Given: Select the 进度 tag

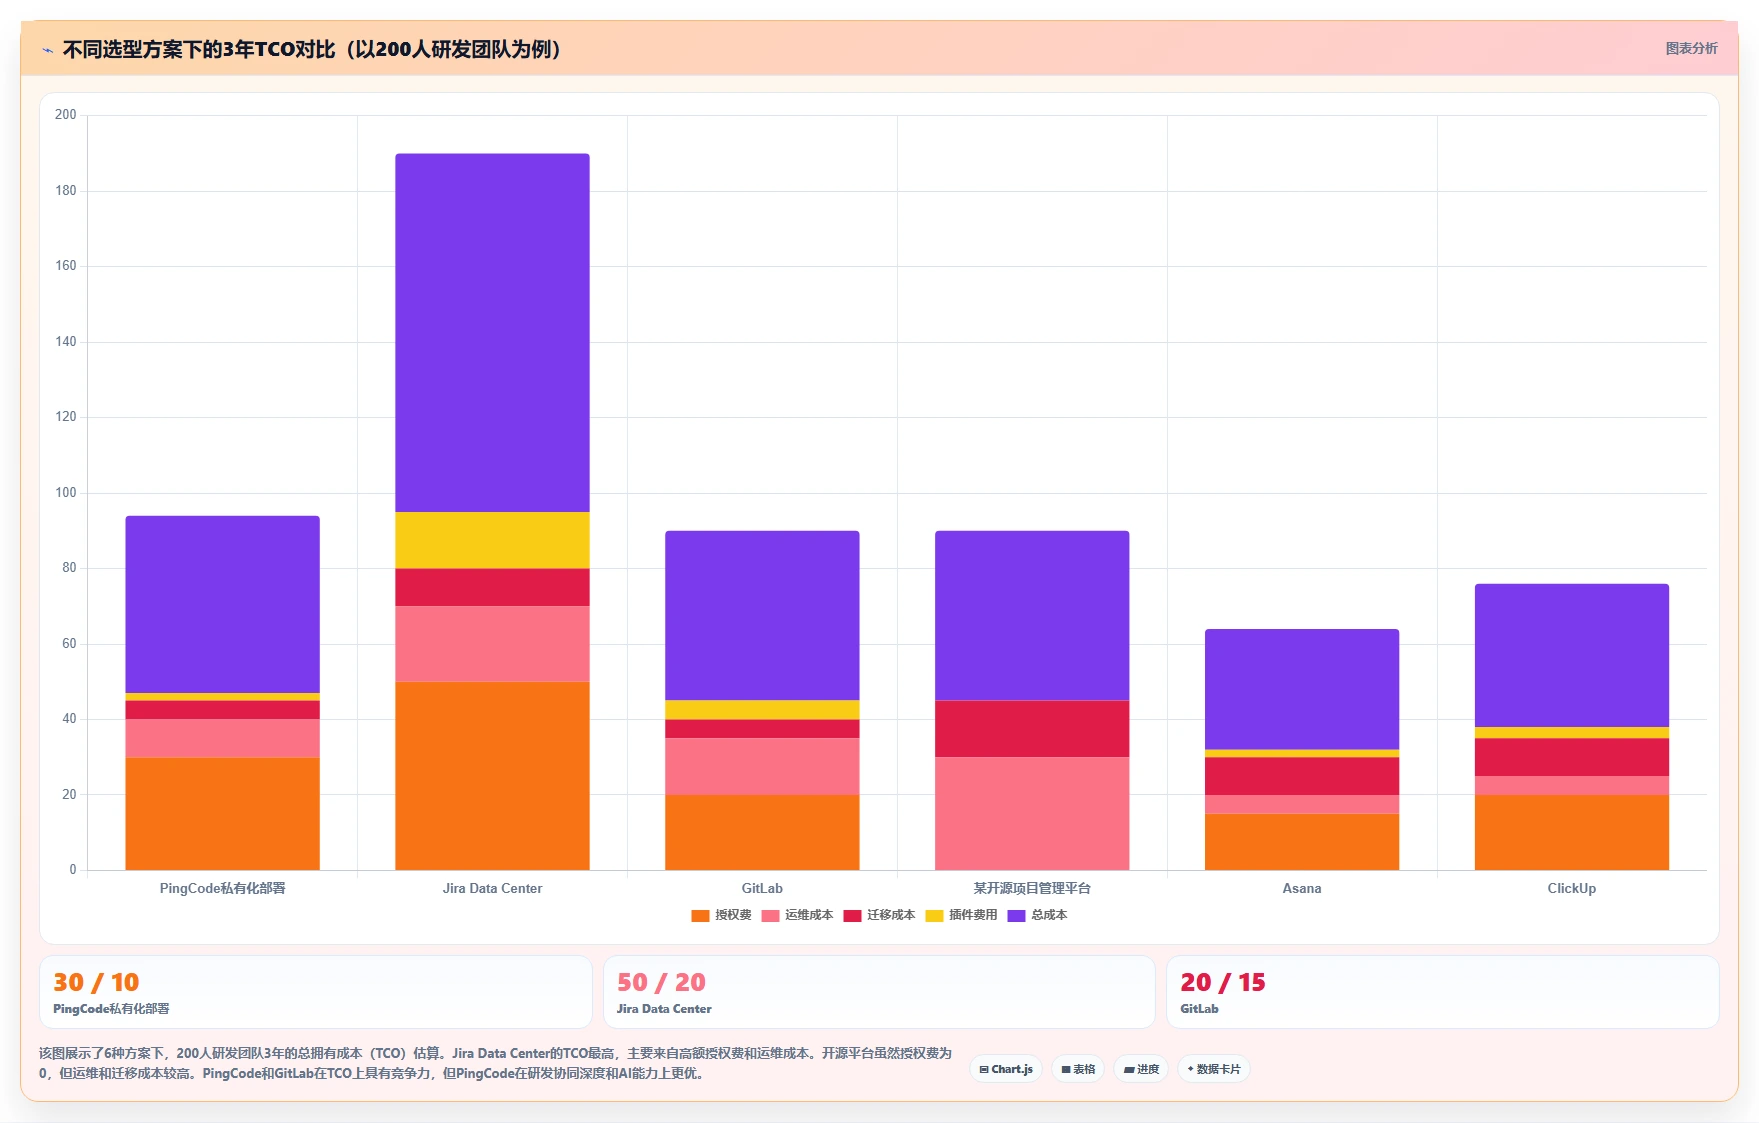Looking at the screenshot, I should pos(1141,1069).
